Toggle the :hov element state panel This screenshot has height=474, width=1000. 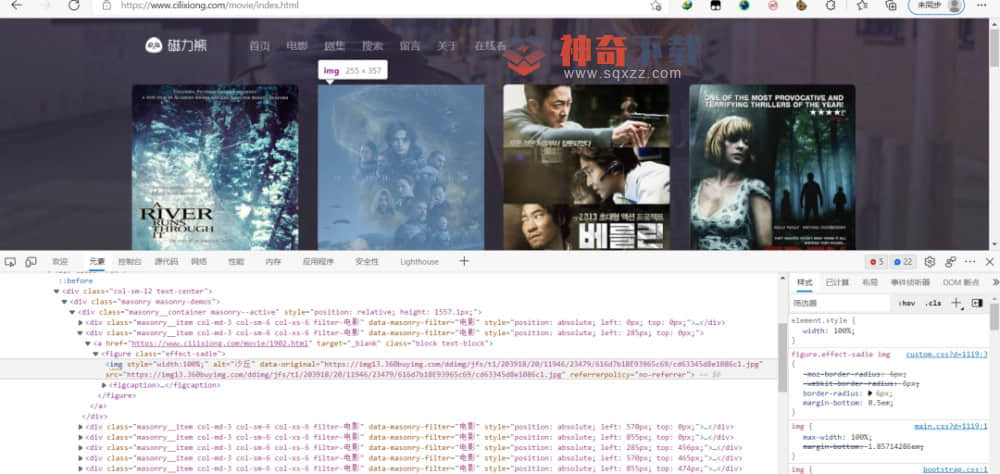pyautogui.click(x=906, y=303)
